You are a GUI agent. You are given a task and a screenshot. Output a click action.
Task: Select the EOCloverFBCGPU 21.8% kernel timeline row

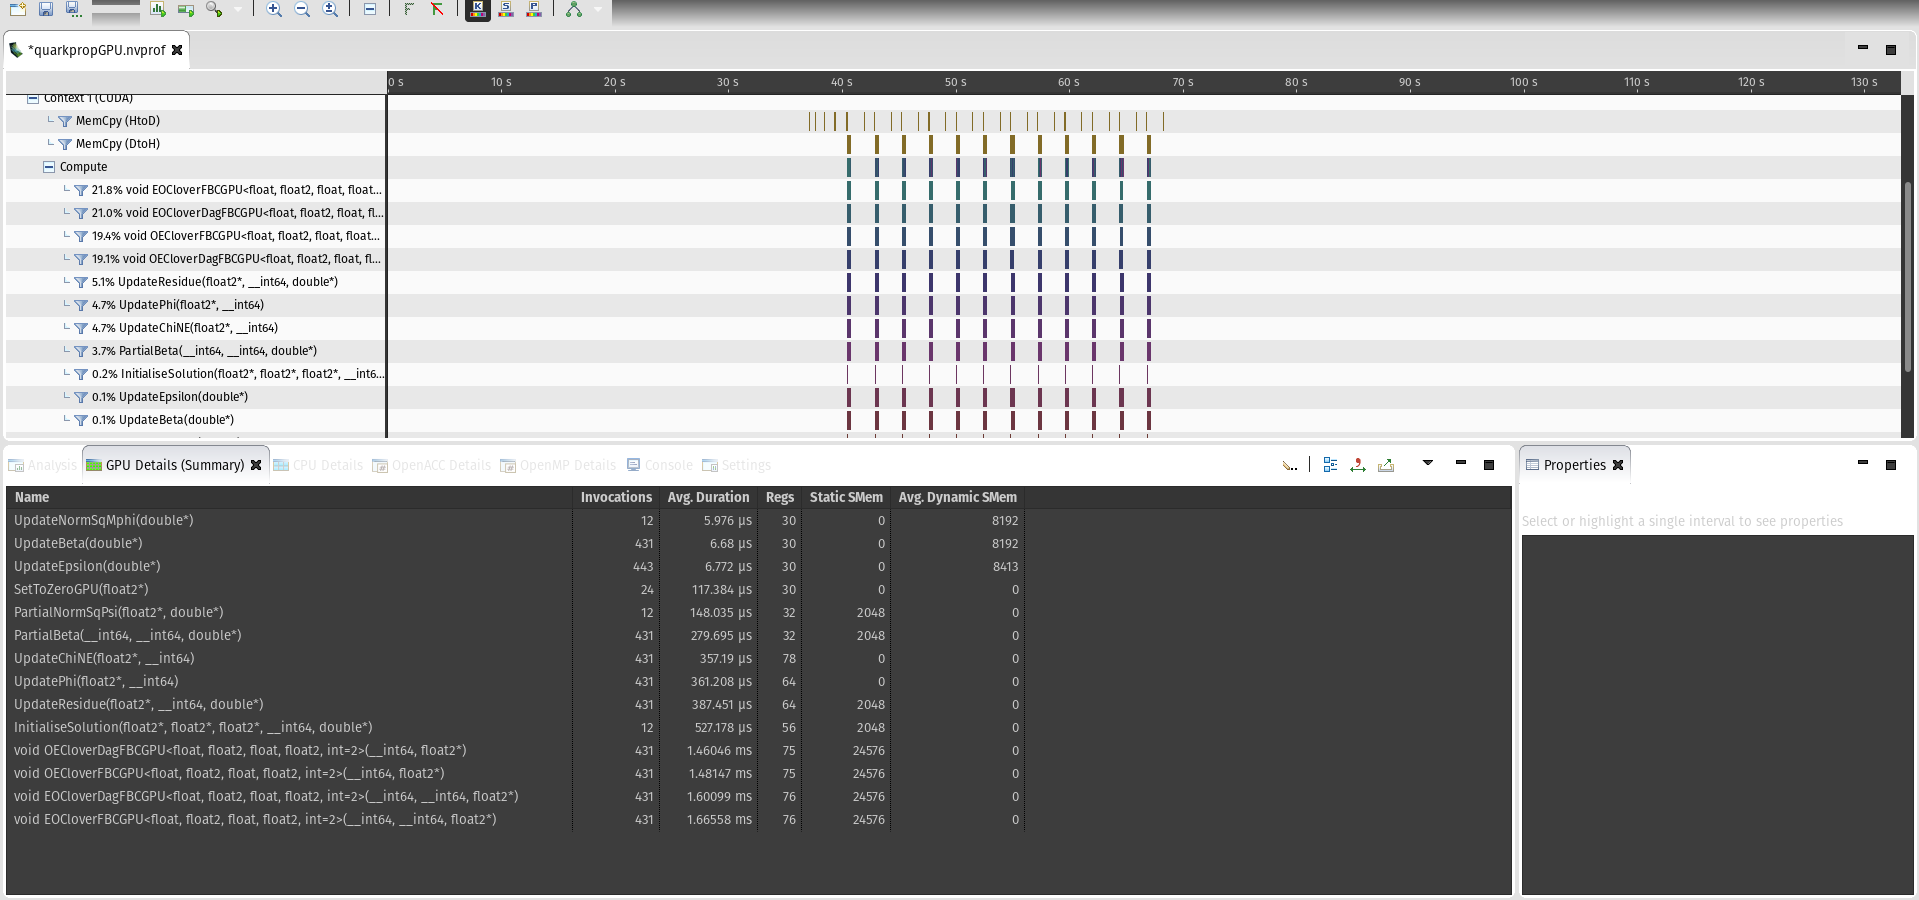954,190
